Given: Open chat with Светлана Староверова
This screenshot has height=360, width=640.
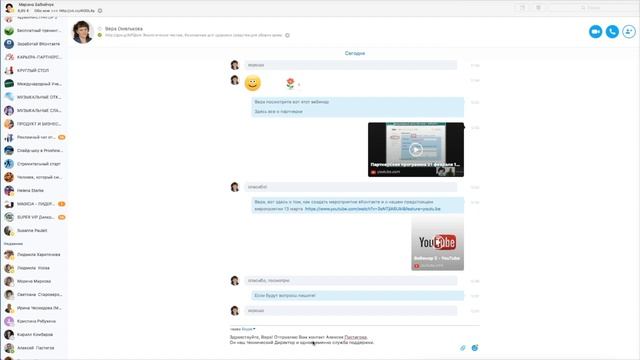Looking at the screenshot, I should (34, 294).
